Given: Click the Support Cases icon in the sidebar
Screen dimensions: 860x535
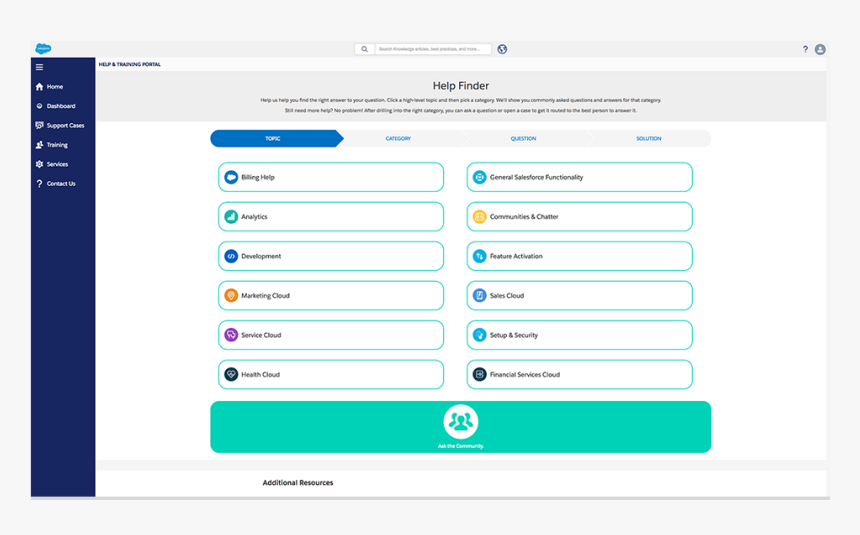Looking at the screenshot, I should pyautogui.click(x=39, y=125).
